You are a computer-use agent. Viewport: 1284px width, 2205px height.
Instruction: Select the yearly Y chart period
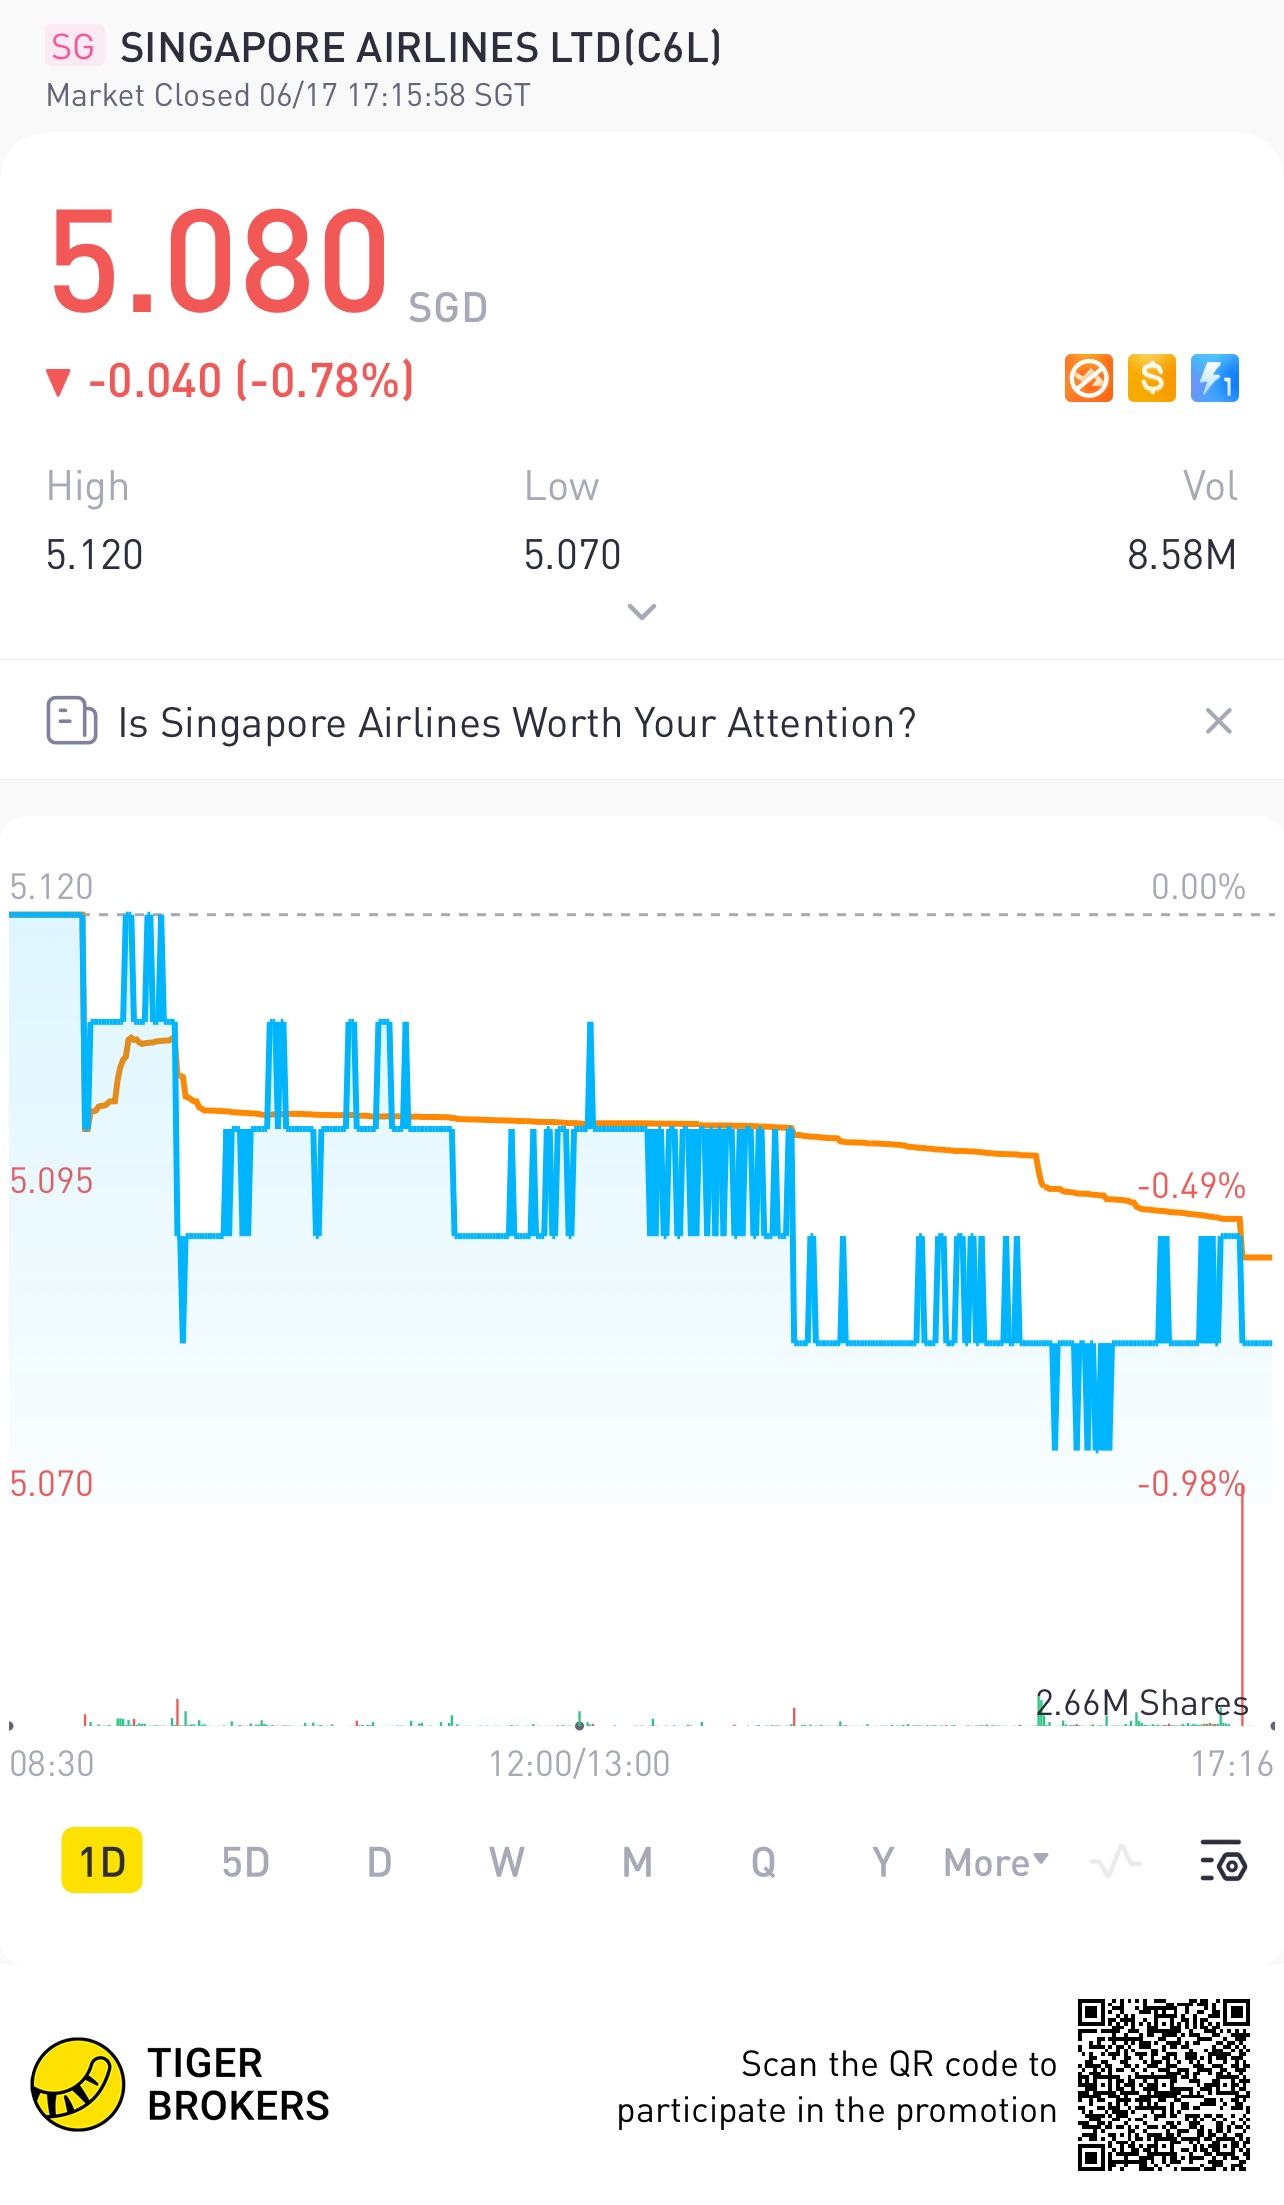pos(882,1862)
